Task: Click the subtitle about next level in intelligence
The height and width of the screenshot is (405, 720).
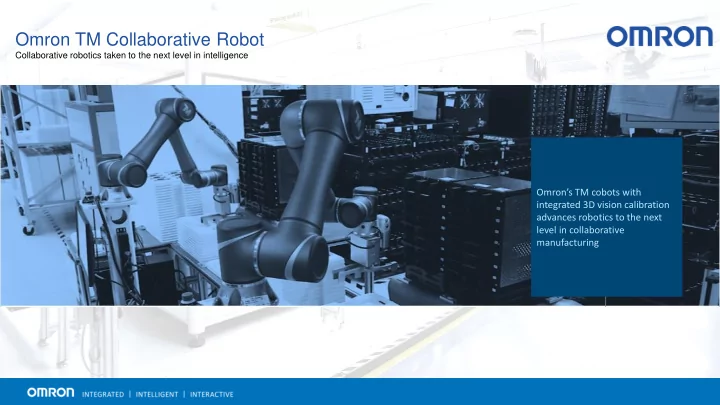Action: click(x=132, y=56)
